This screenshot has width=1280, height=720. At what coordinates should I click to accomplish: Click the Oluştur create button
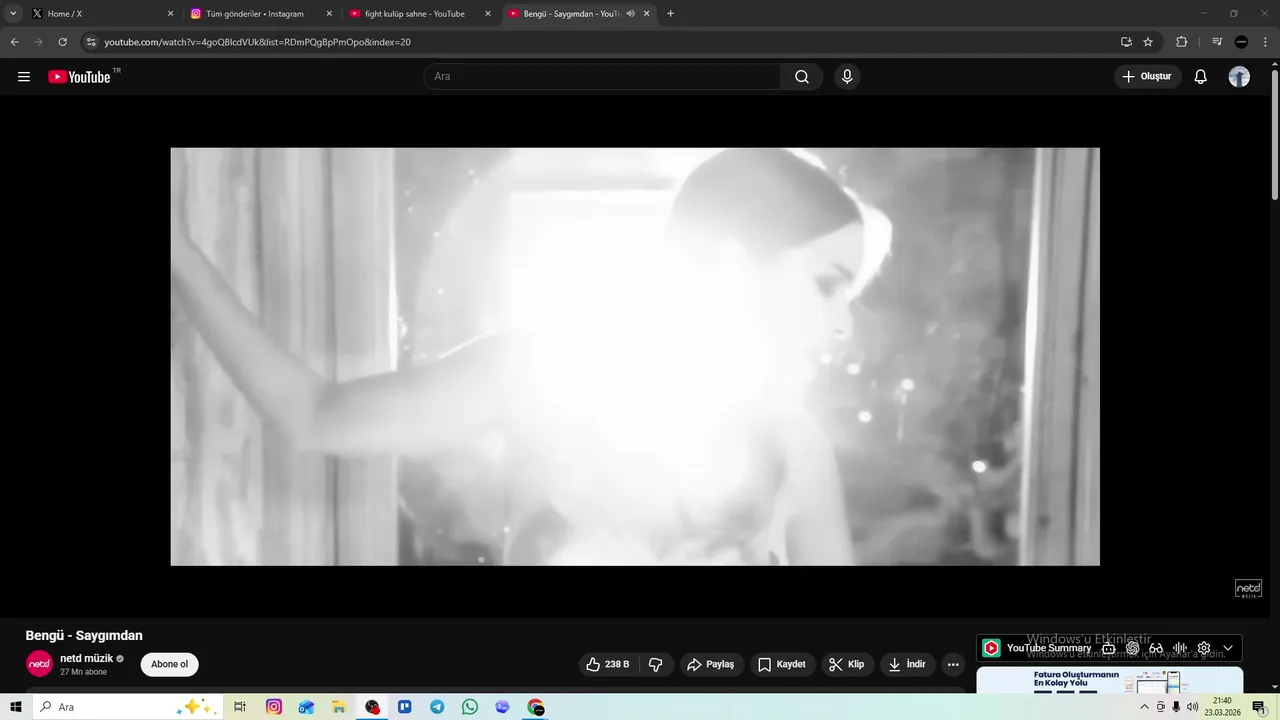(1147, 77)
